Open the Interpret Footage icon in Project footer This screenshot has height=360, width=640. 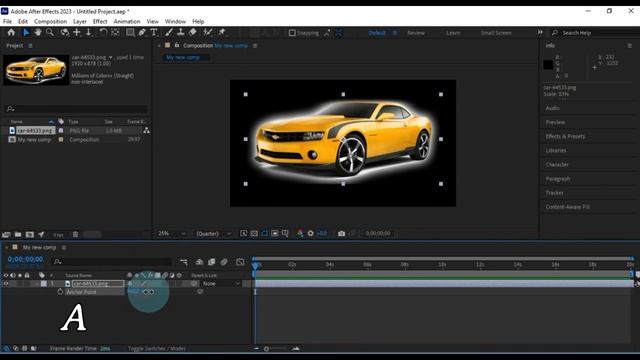[x=6, y=234]
